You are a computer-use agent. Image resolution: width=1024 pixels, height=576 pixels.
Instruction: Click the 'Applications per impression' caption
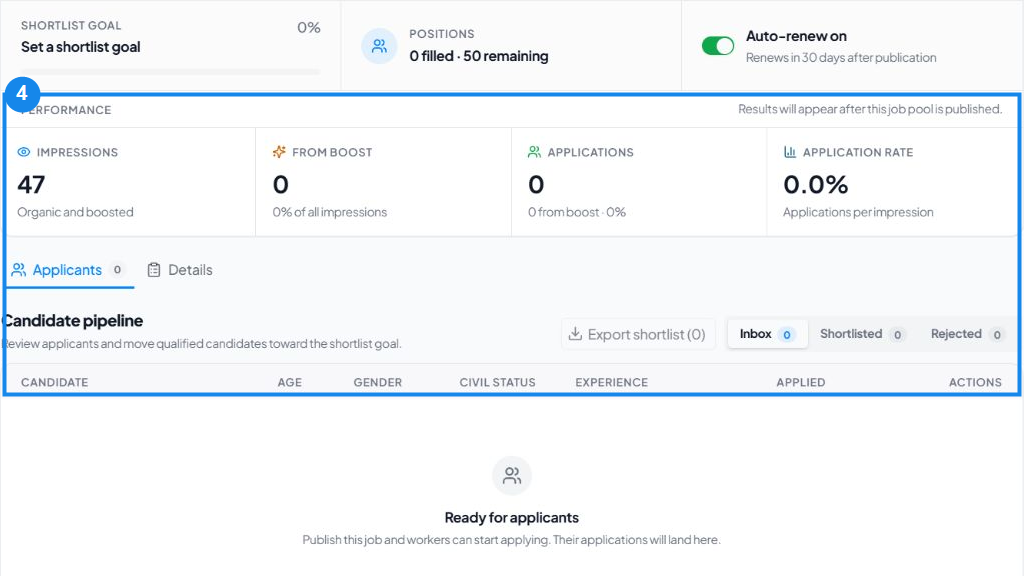[x=858, y=212]
